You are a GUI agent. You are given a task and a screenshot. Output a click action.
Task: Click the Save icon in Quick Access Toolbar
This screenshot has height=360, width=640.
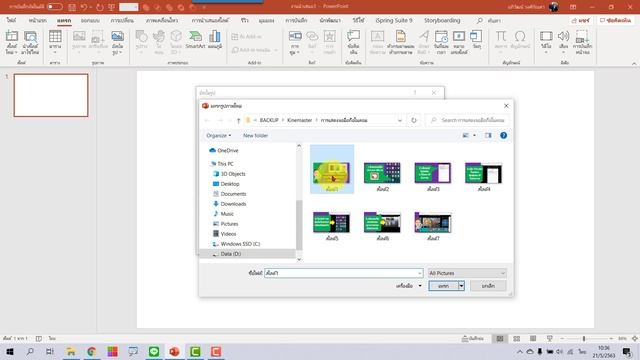point(72,7)
